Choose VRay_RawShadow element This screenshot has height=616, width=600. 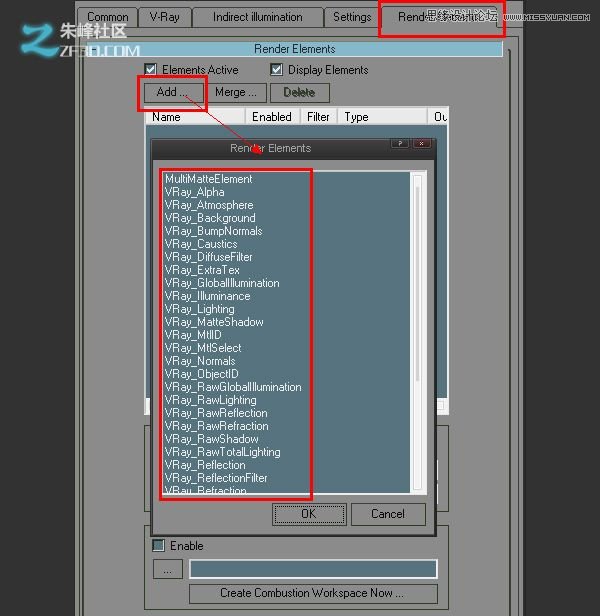[211, 439]
